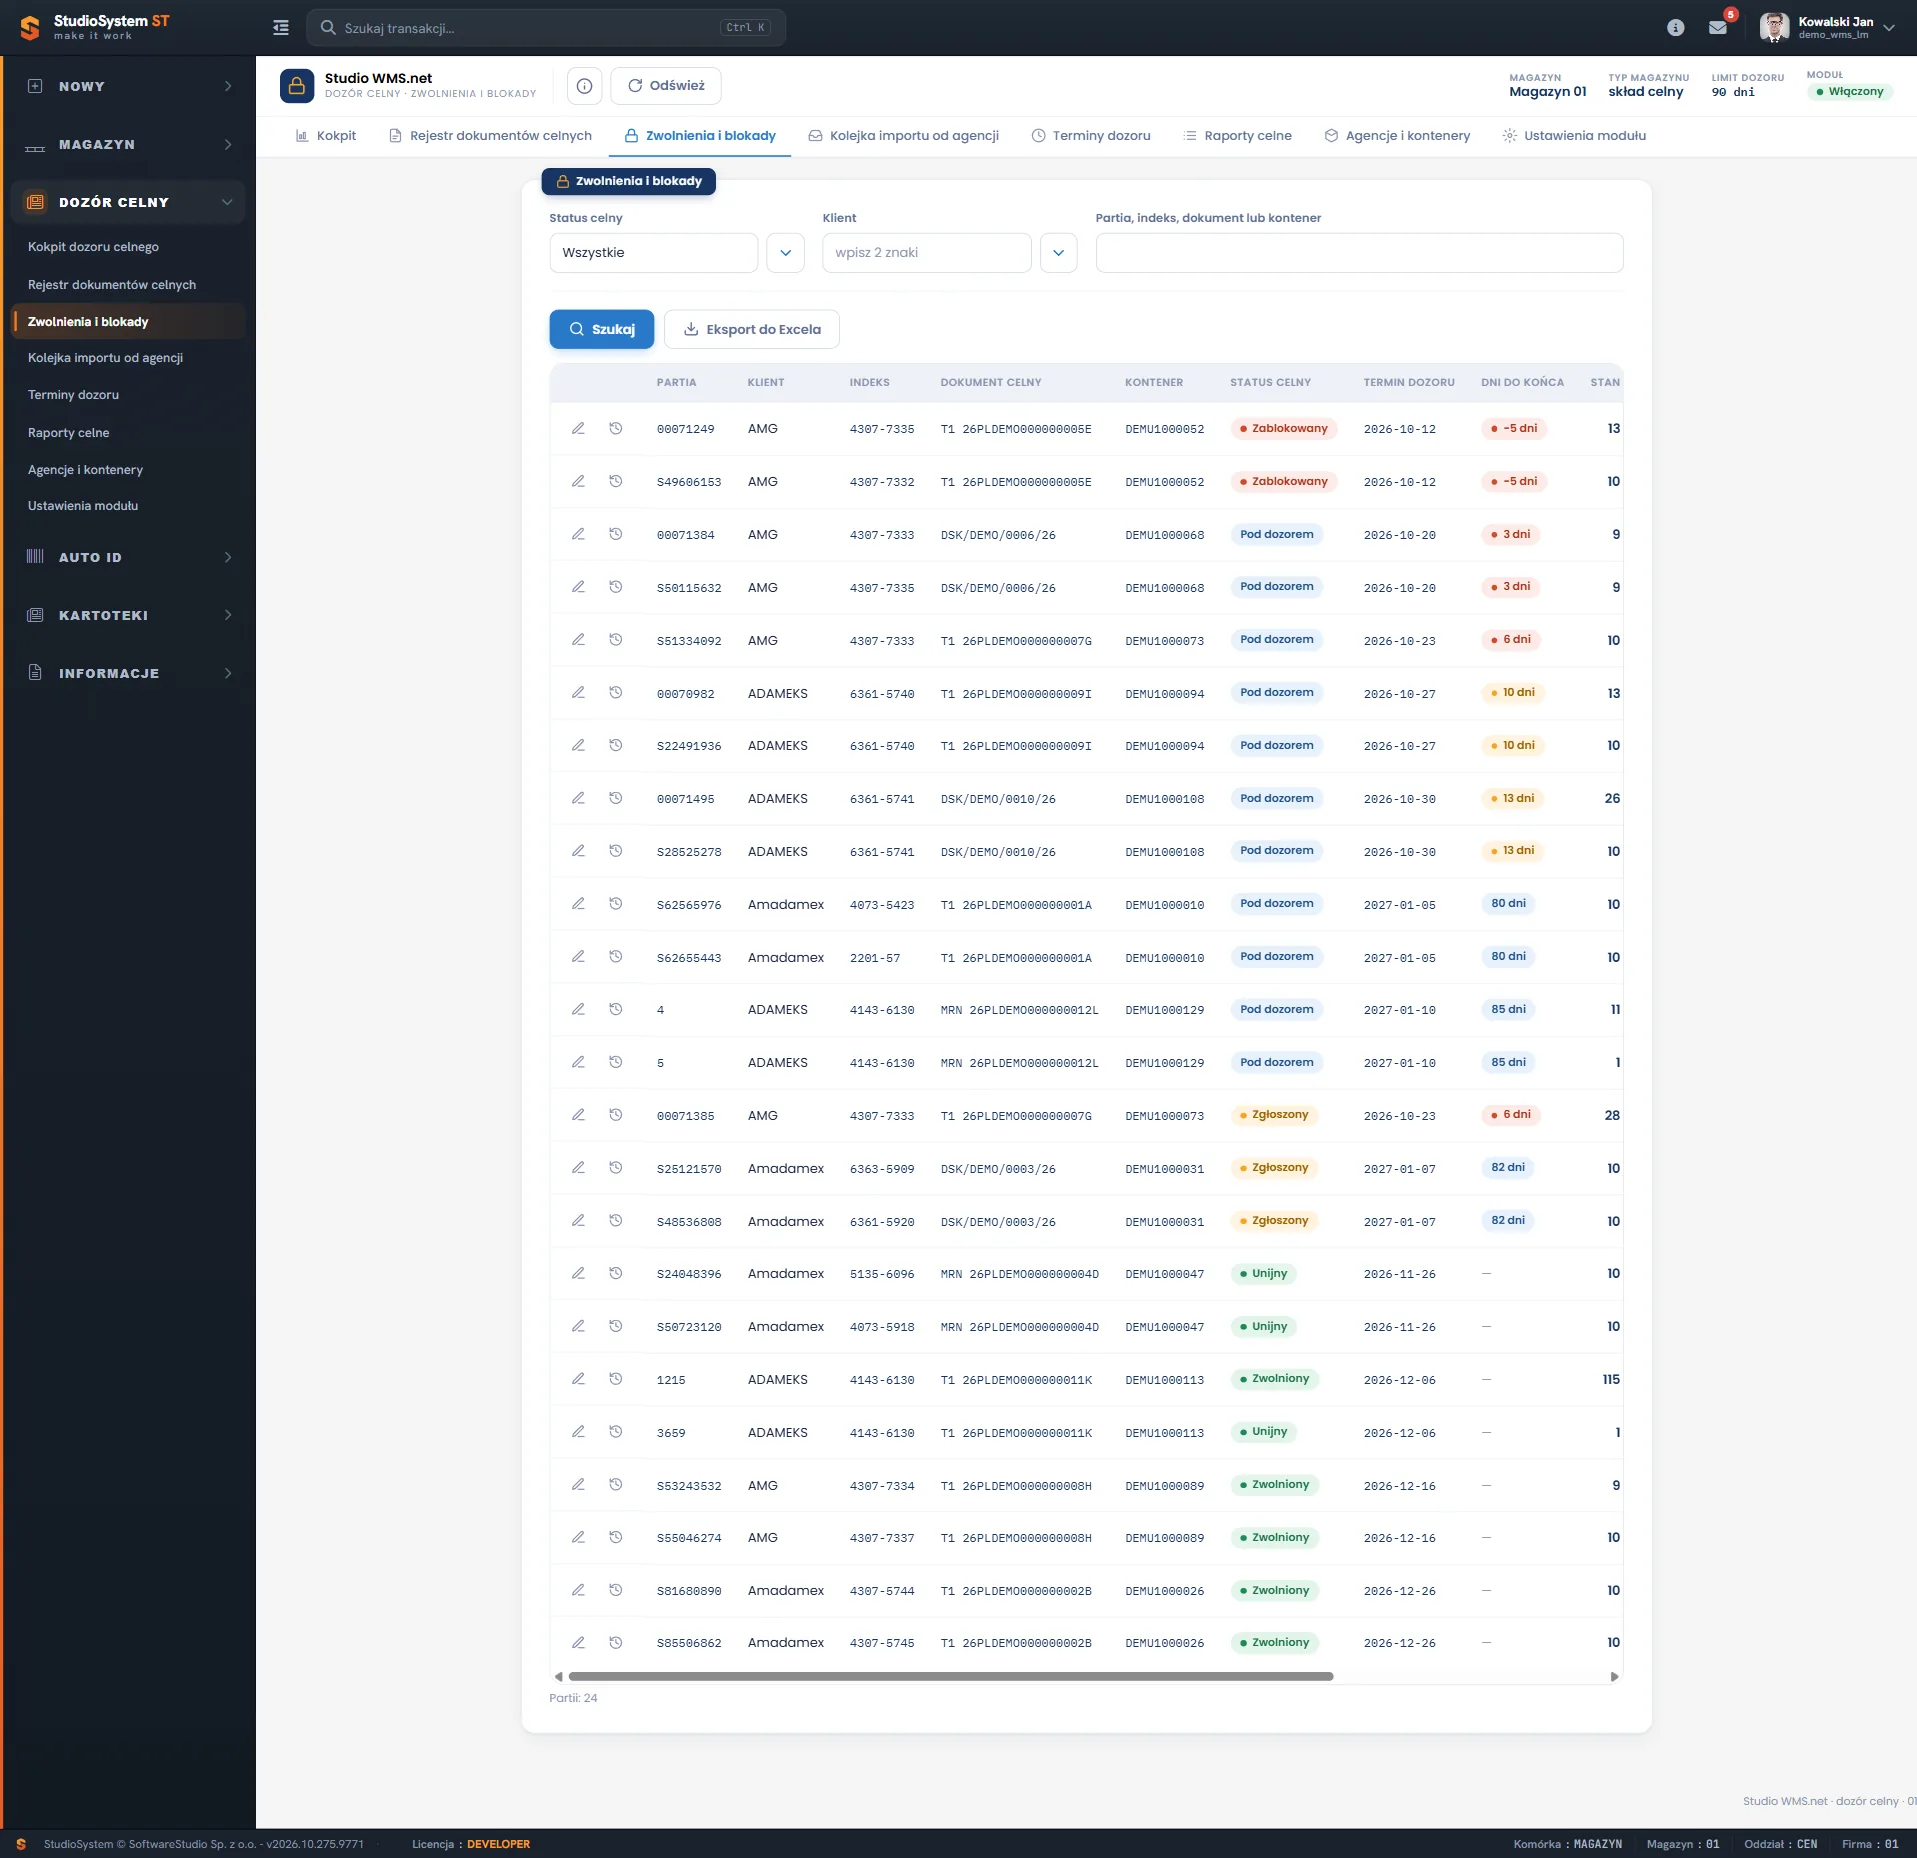Image resolution: width=1917 pixels, height=1858 pixels.
Task: Click the Odśwież refresh button
Action: pyautogui.click(x=666, y=86)
